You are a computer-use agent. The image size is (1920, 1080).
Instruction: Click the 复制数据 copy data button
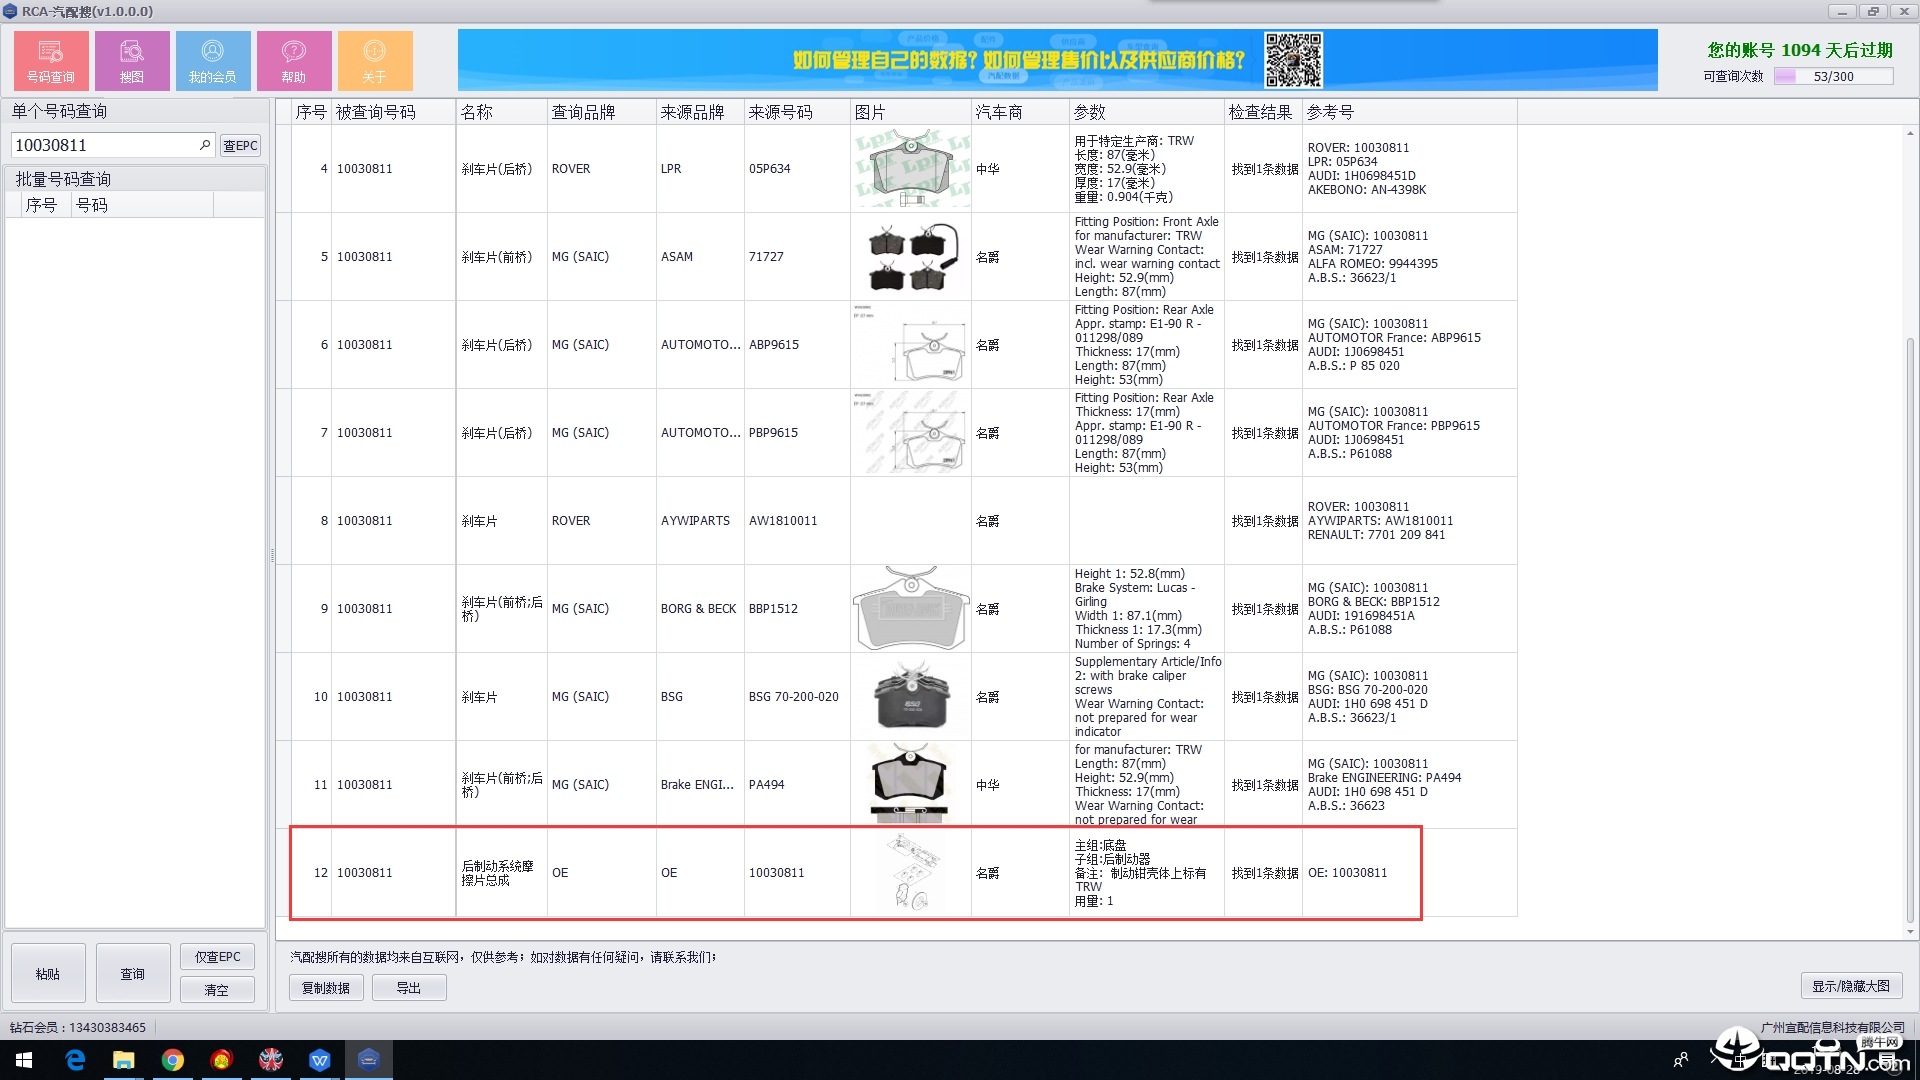[326, 988]
